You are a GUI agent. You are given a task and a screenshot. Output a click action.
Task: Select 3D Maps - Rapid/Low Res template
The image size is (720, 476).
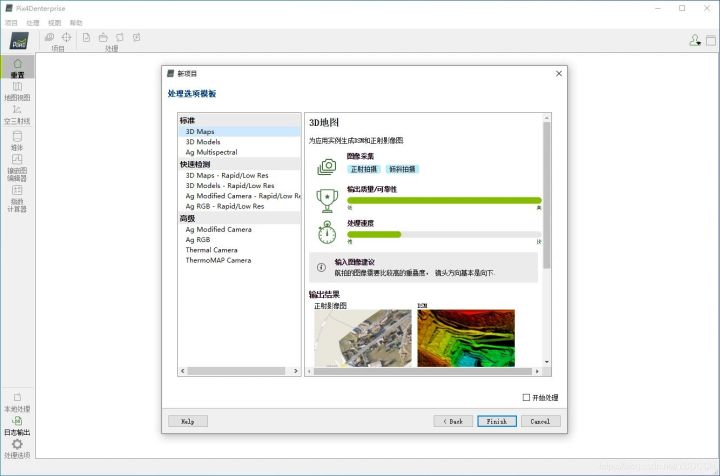click(239, 175)
